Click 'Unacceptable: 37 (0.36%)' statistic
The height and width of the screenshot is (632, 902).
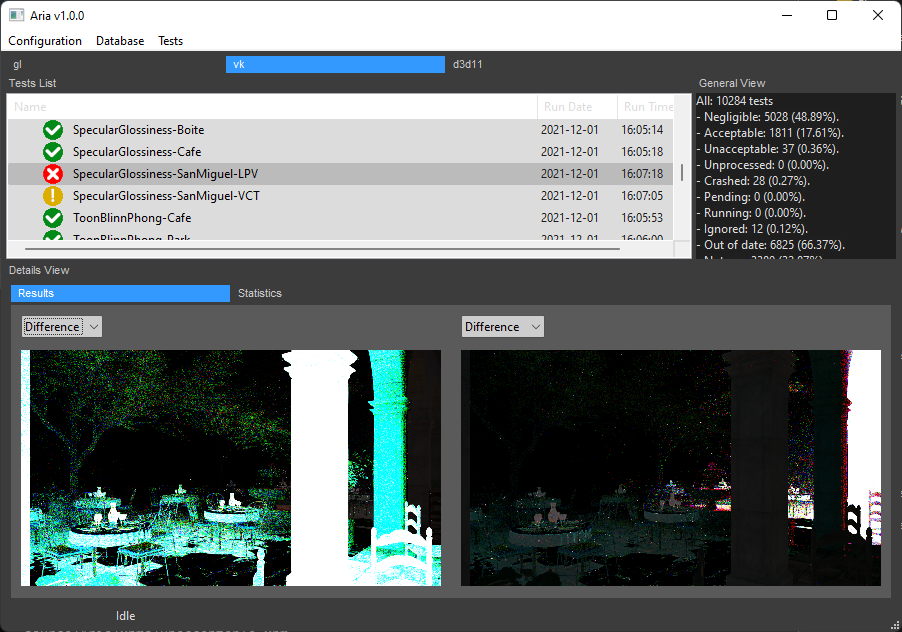click(x=768, y=150)
